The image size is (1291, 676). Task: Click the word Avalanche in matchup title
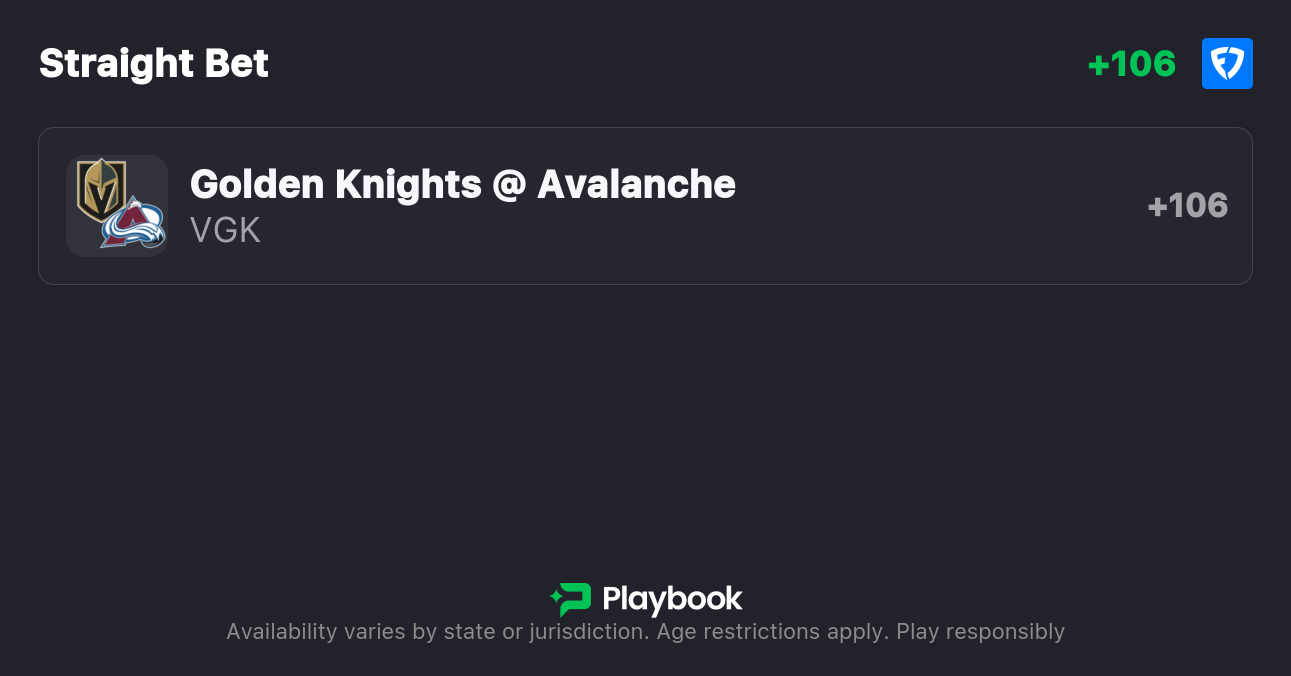pyautogui.click(x=636, y=185)
